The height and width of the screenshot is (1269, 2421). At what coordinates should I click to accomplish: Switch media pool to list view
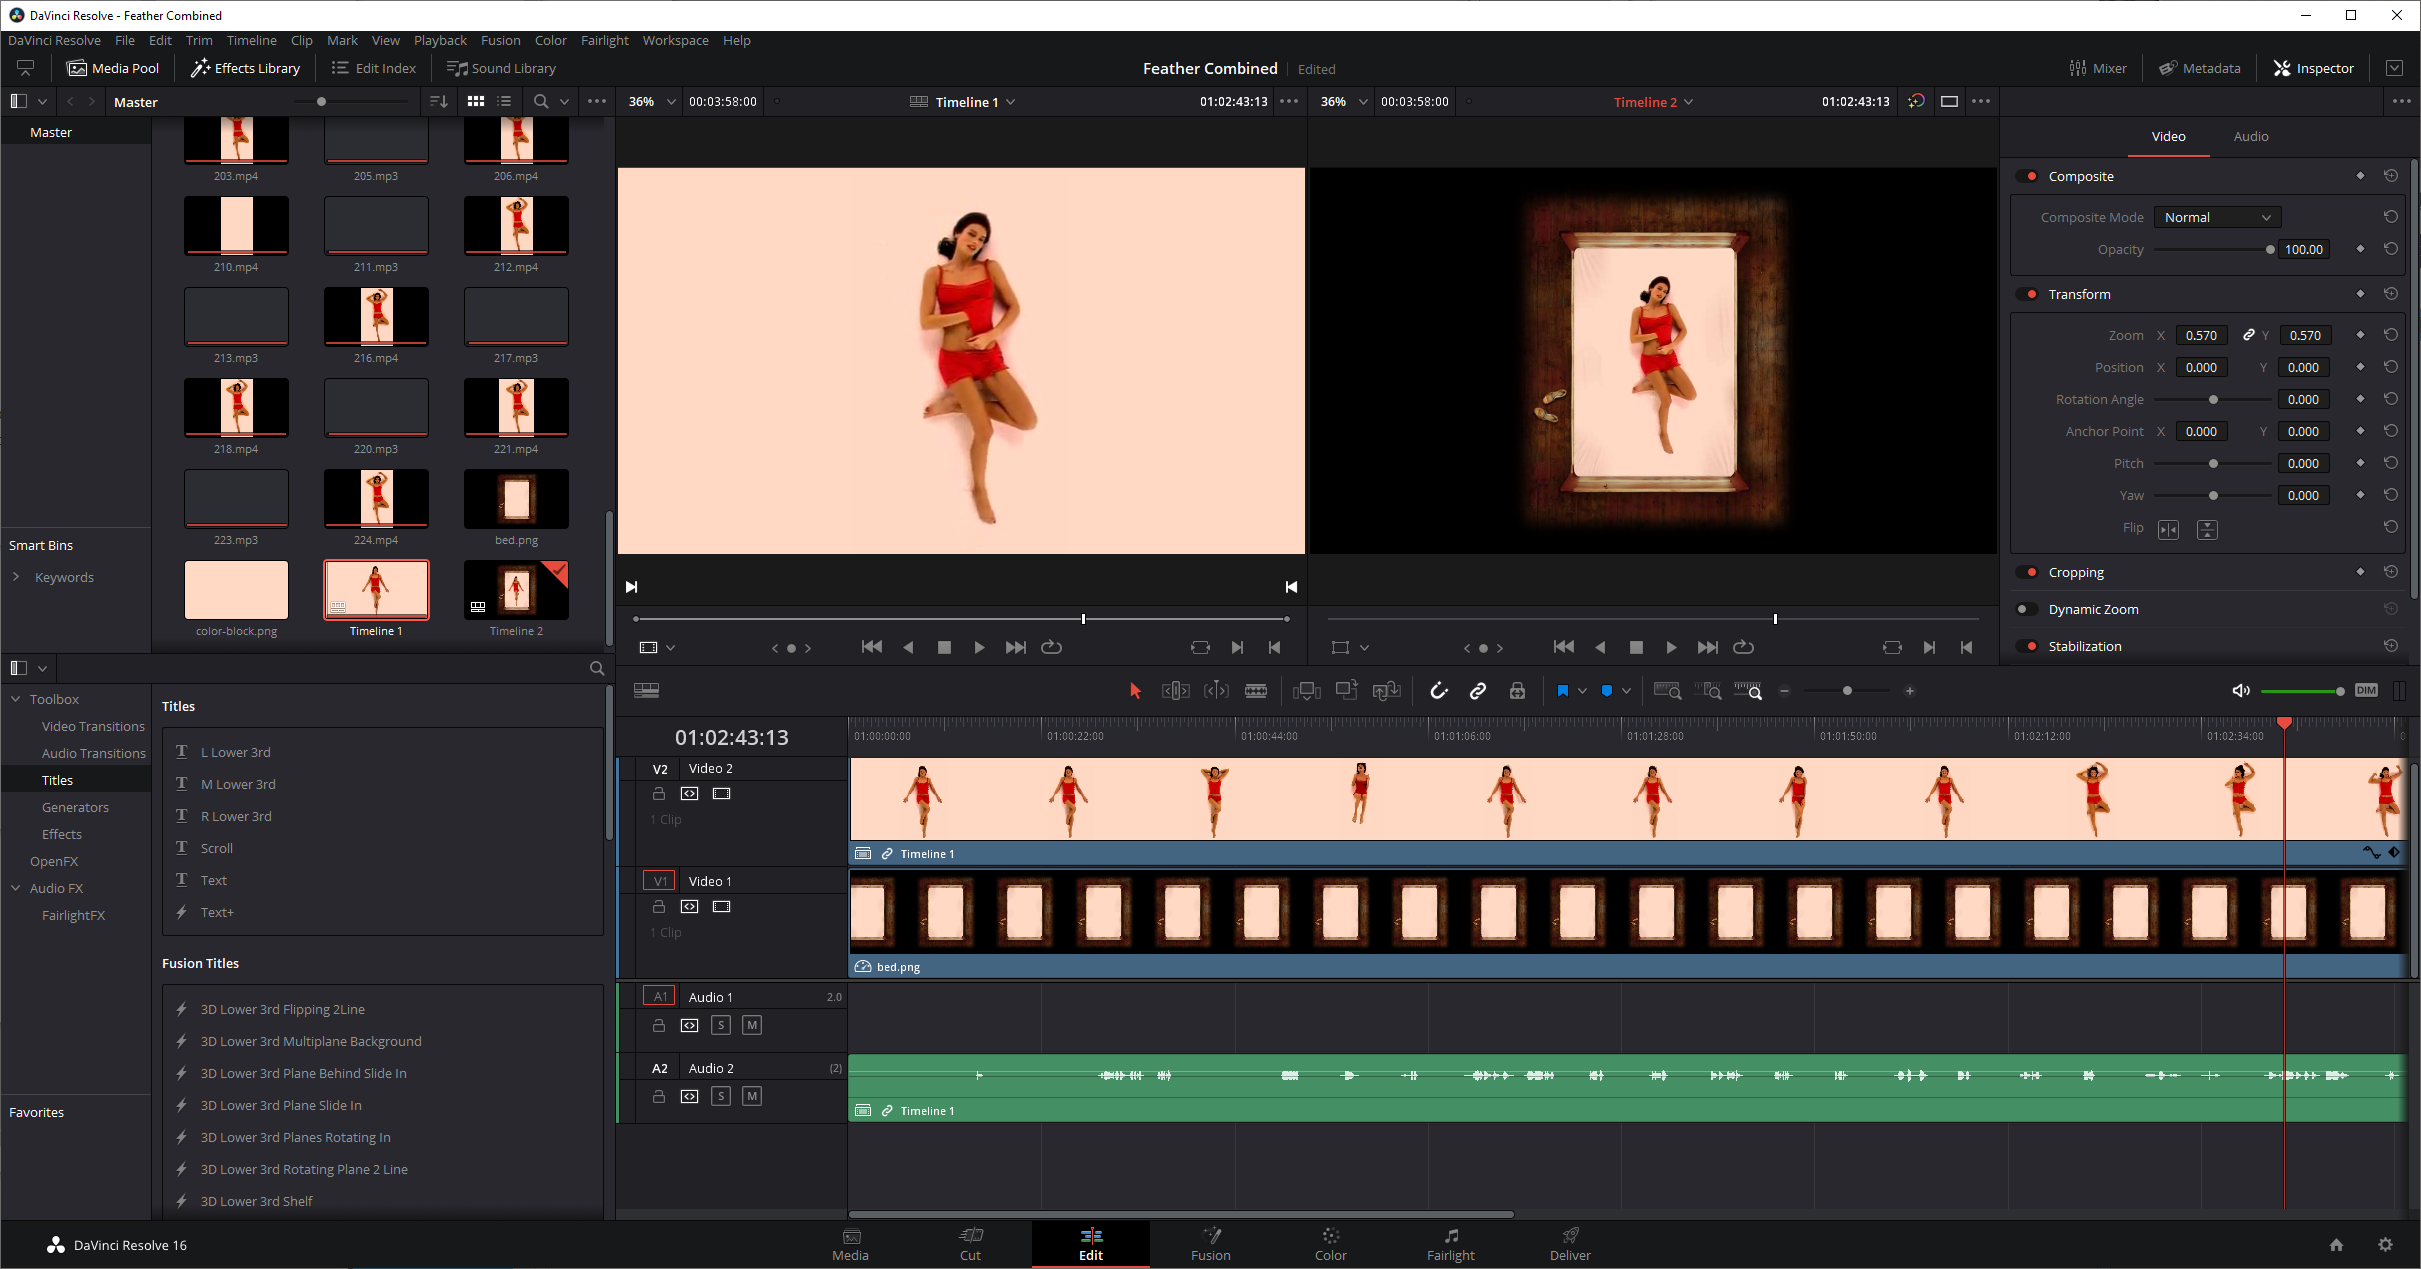(x=504, y=101)
